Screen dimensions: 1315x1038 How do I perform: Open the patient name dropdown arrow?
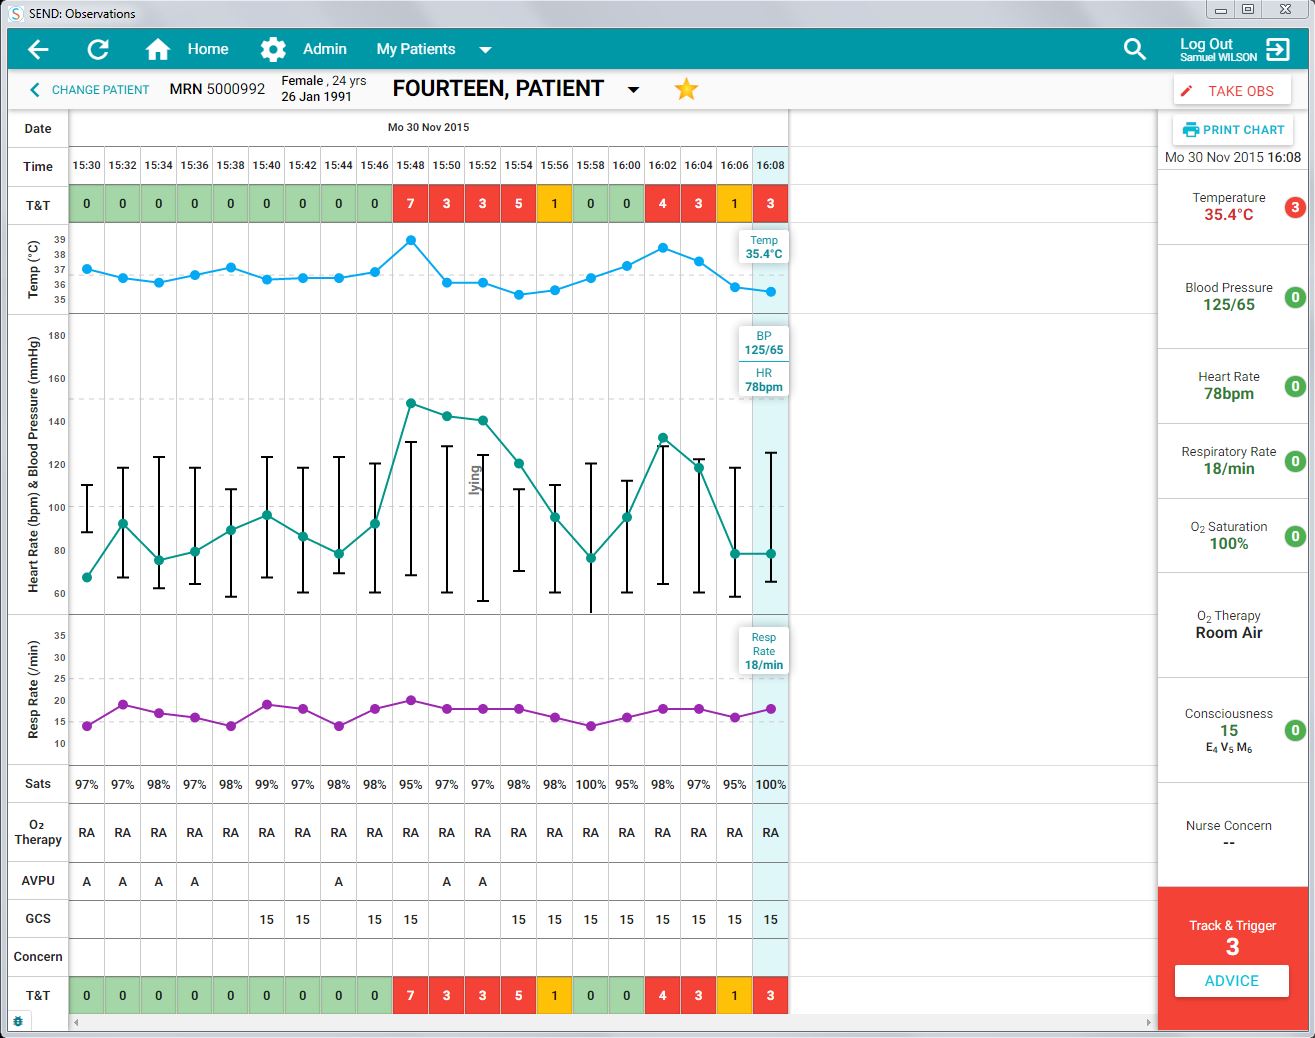click(633, 90)
